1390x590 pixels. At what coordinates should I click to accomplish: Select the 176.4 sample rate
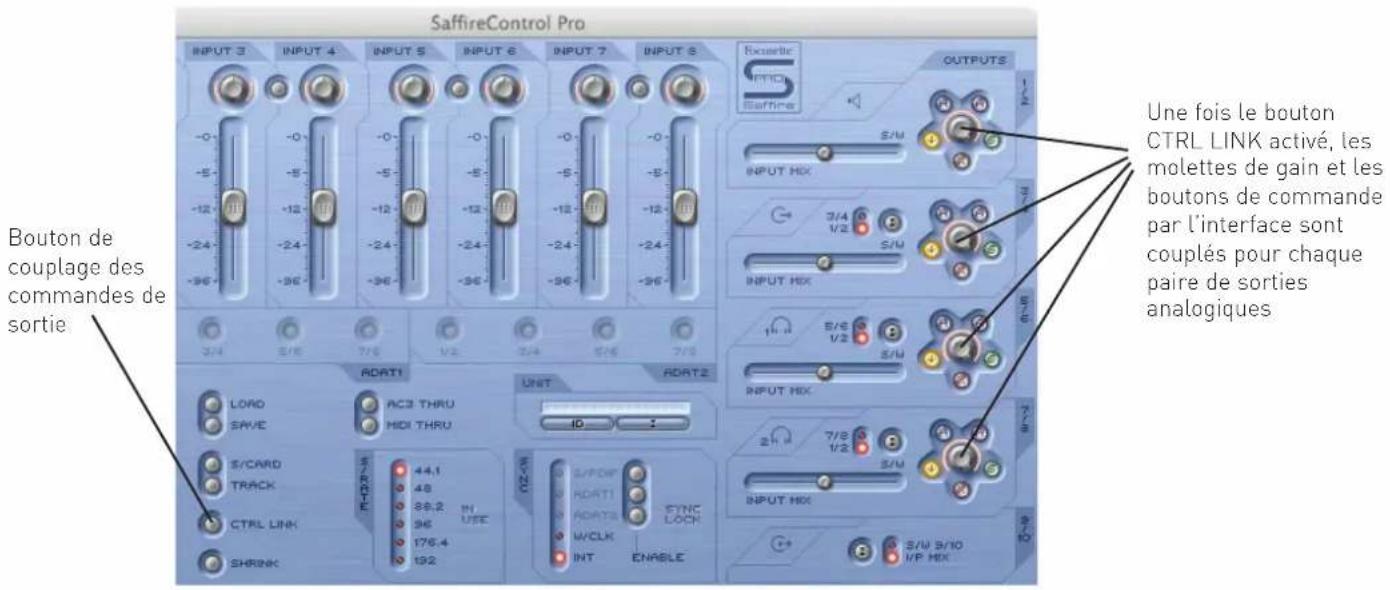click(x=398, y=543)
